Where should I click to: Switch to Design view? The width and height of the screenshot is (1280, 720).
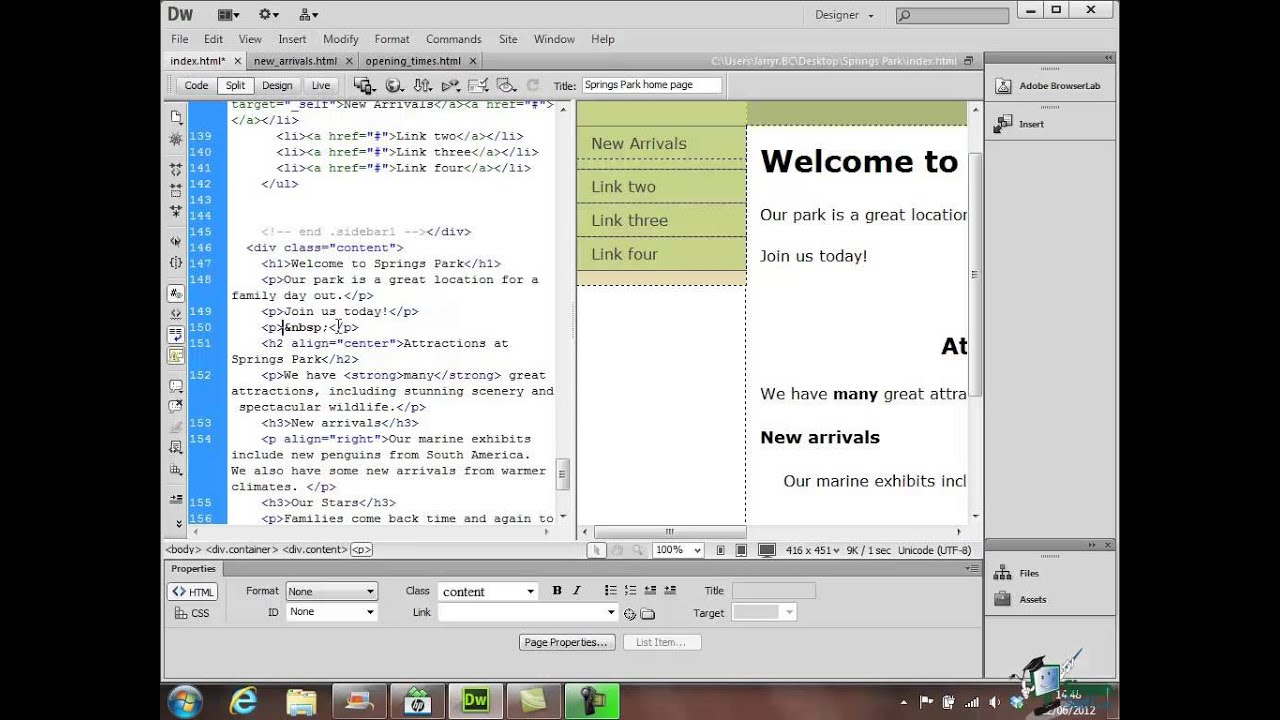pos(277,86)
